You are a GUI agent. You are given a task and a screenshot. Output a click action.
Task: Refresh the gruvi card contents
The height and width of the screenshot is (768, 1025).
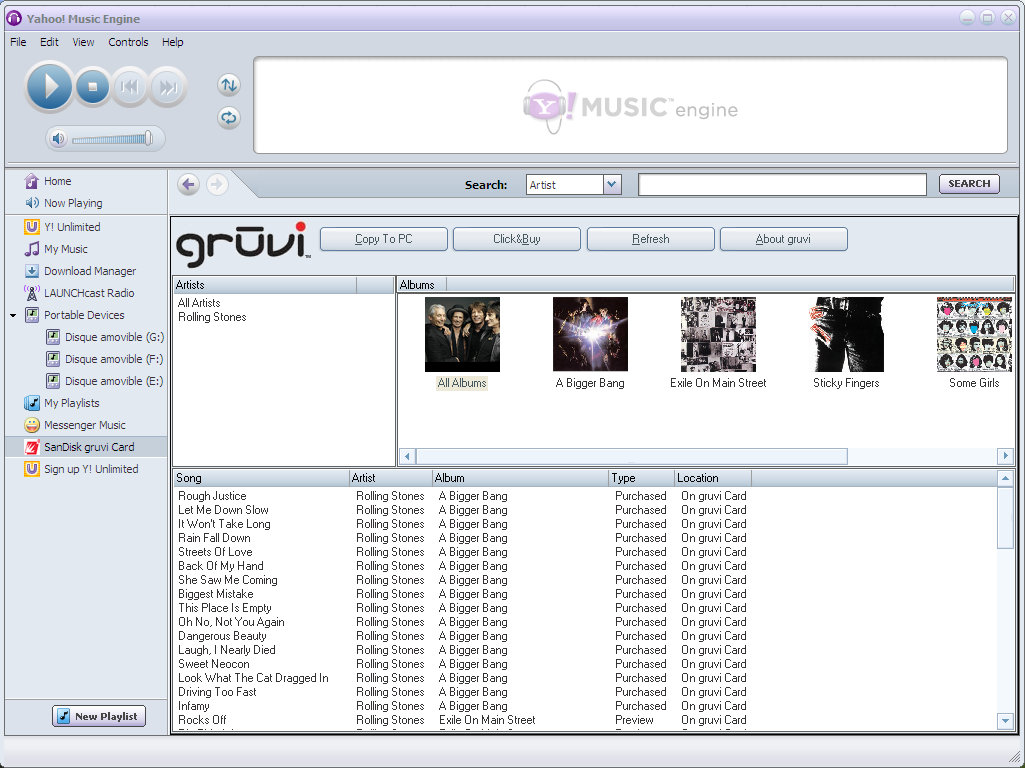[x=650, y=239]
